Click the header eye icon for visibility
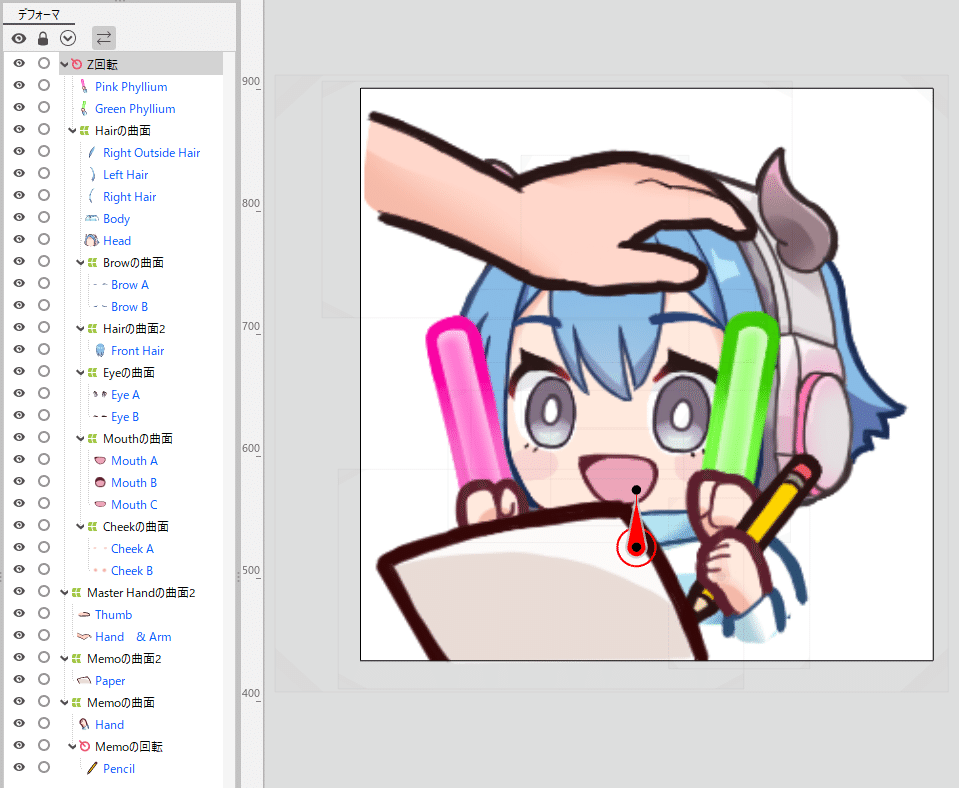This screenshot has width=959, height=788. point(19,39)
